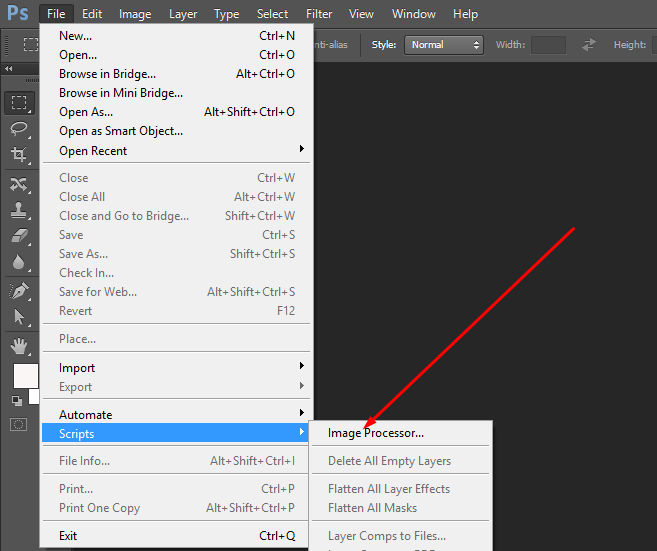The height and width of the screenshot is (551, 657).
Task: Click swap width and height arrows
Action: (x=589, y=44)
